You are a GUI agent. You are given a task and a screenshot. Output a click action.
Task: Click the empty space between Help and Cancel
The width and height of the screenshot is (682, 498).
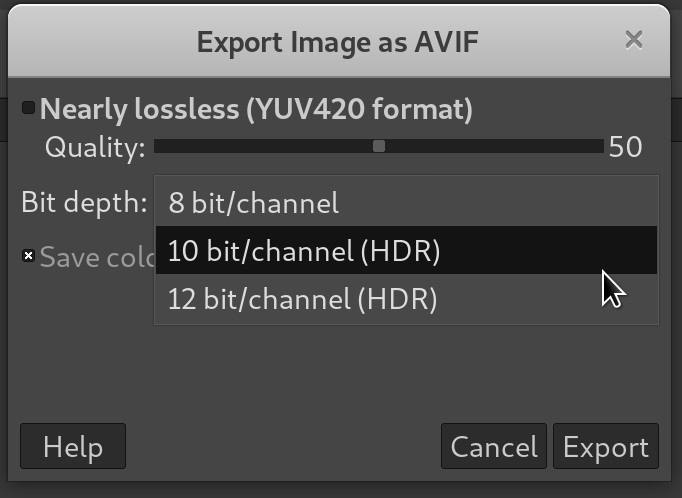coord(283,446)
